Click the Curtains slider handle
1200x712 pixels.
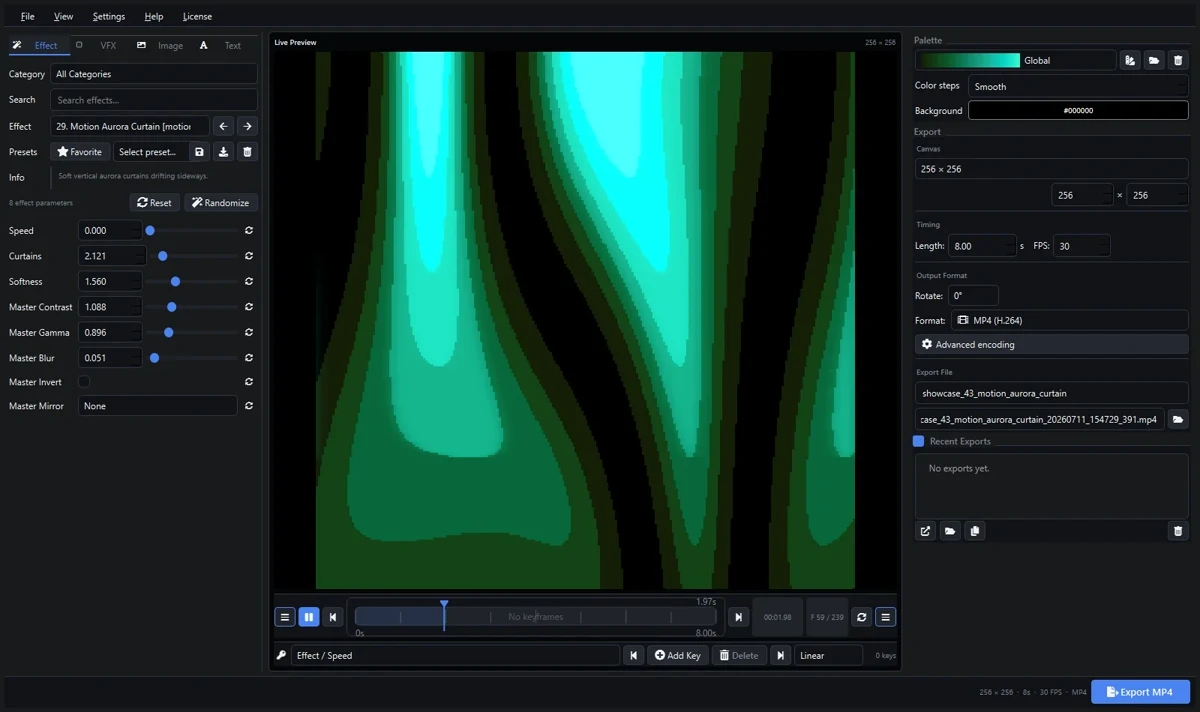163,256
